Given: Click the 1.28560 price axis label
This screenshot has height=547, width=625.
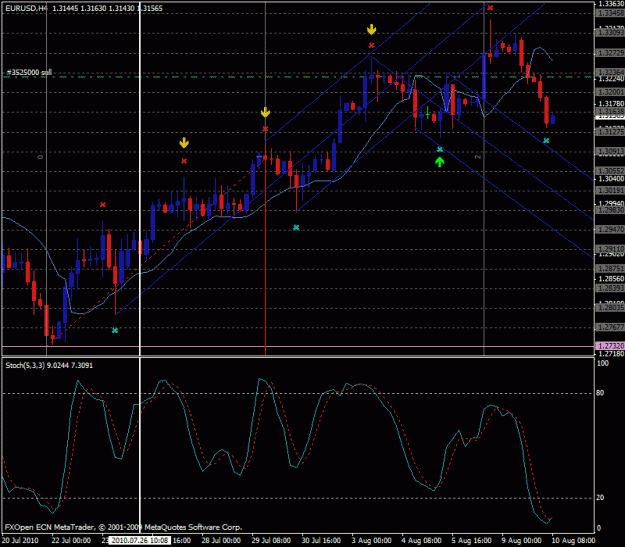Looking at the screenshot, I should [x=611, y=279].
